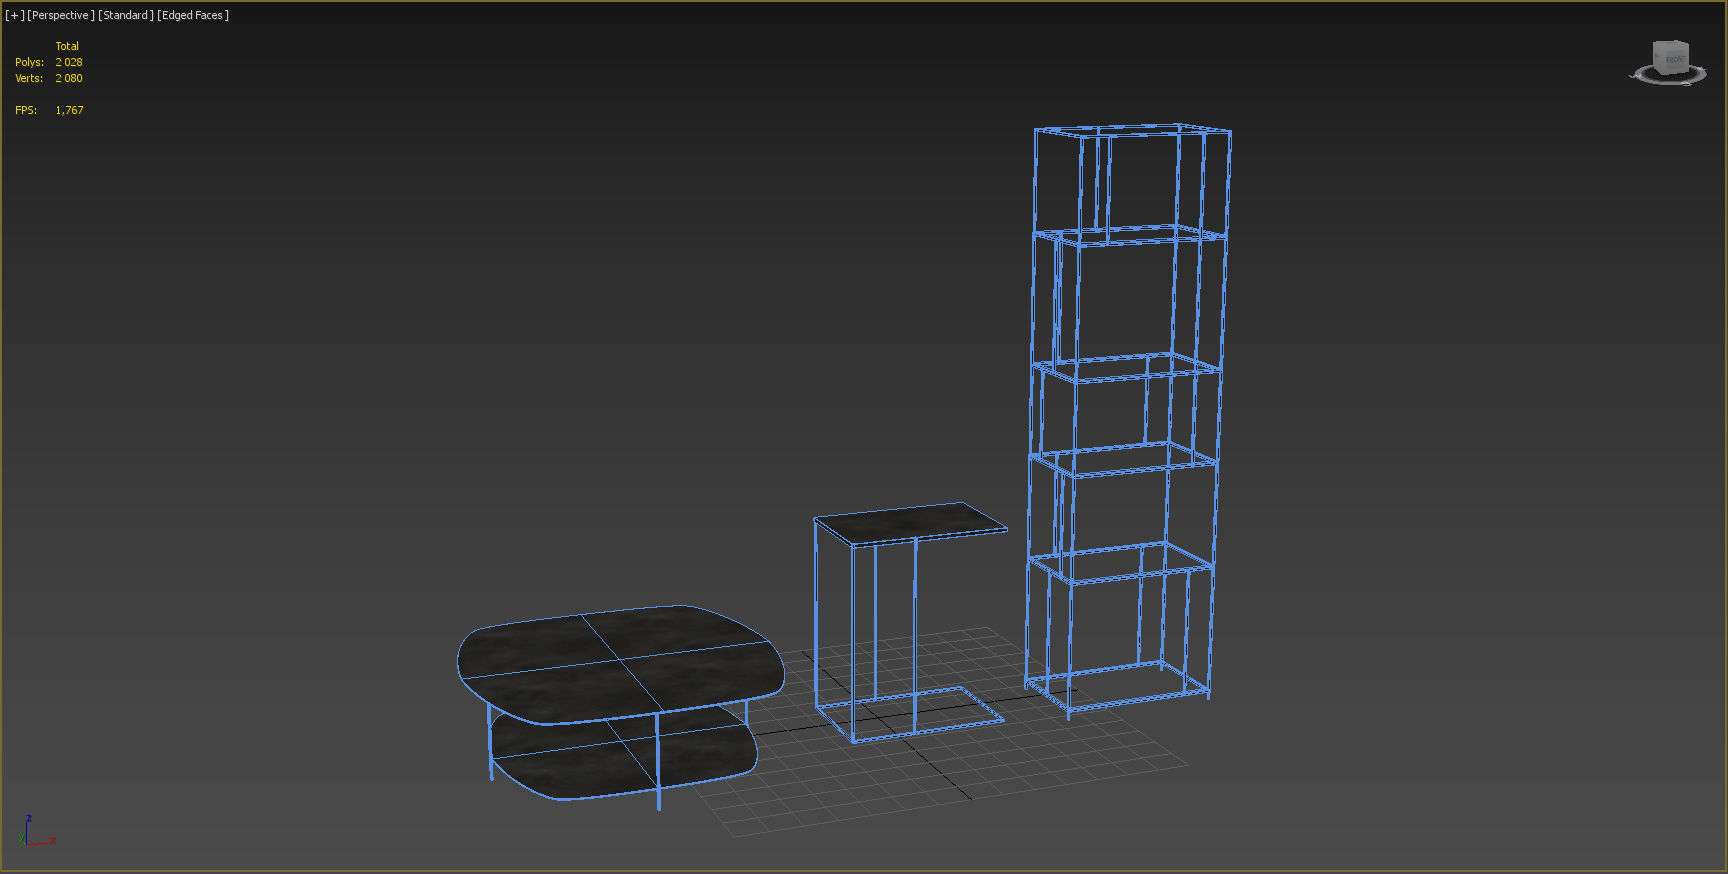
Task: Click the Total statistics header
Action: pyautogui.click(x=67, y=46)
